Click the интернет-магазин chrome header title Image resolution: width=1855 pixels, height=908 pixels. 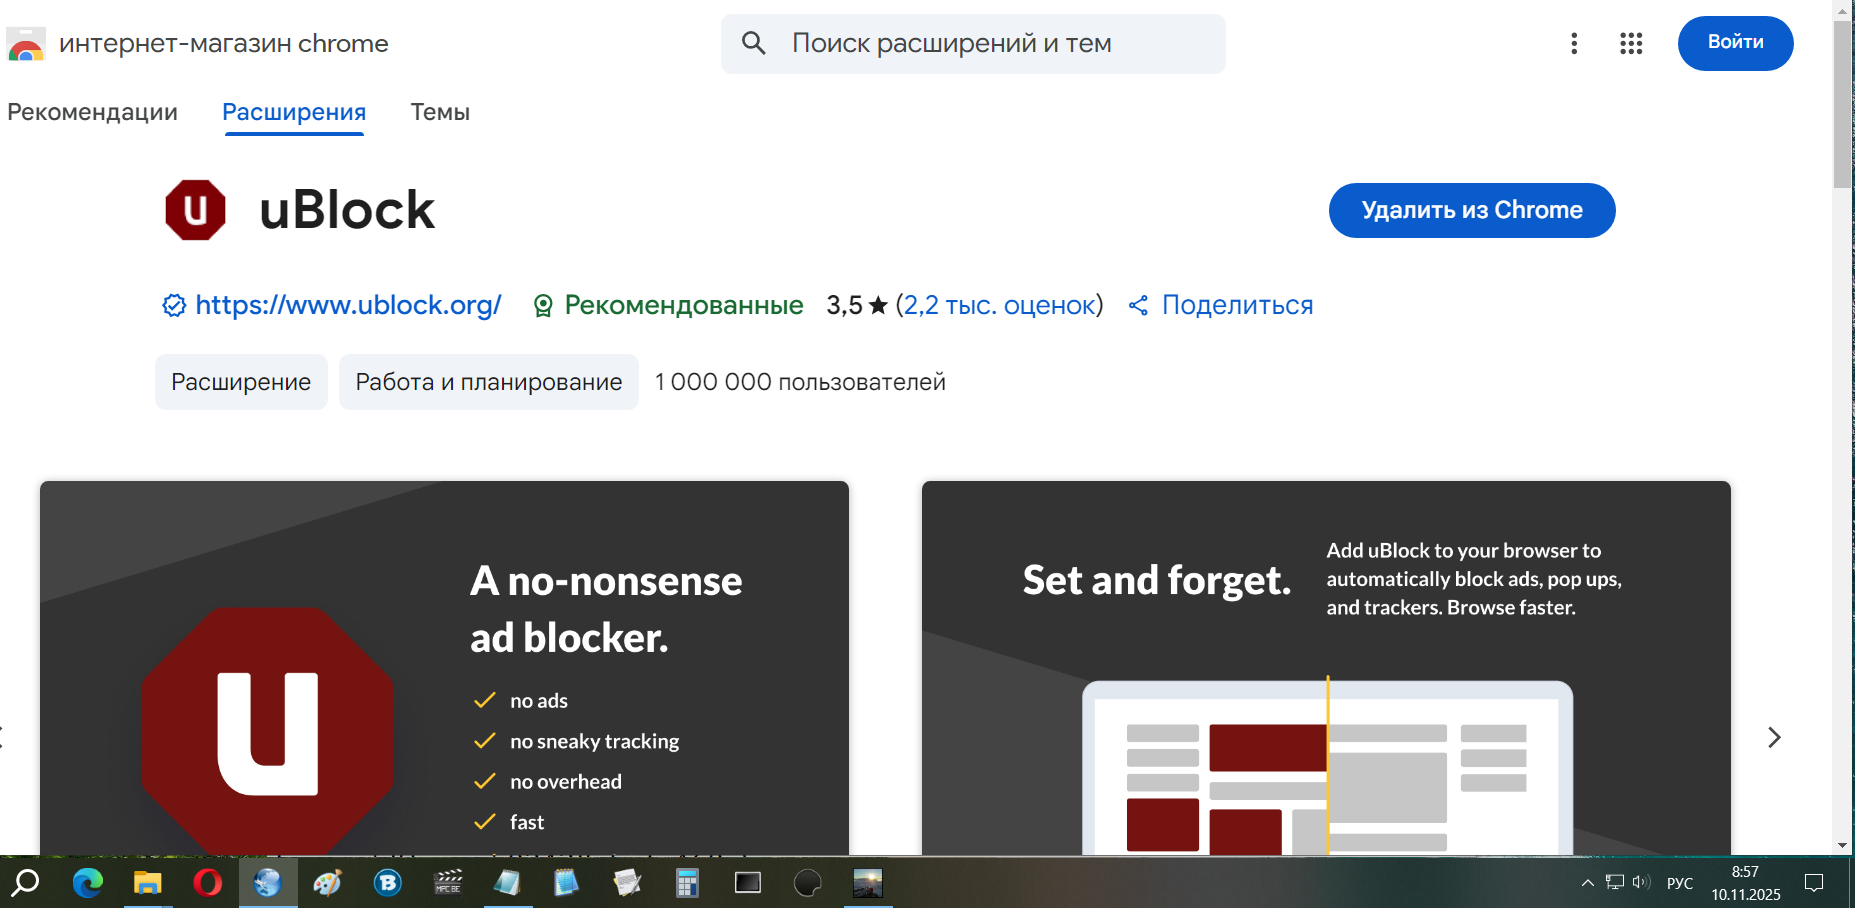pos(224,43)
